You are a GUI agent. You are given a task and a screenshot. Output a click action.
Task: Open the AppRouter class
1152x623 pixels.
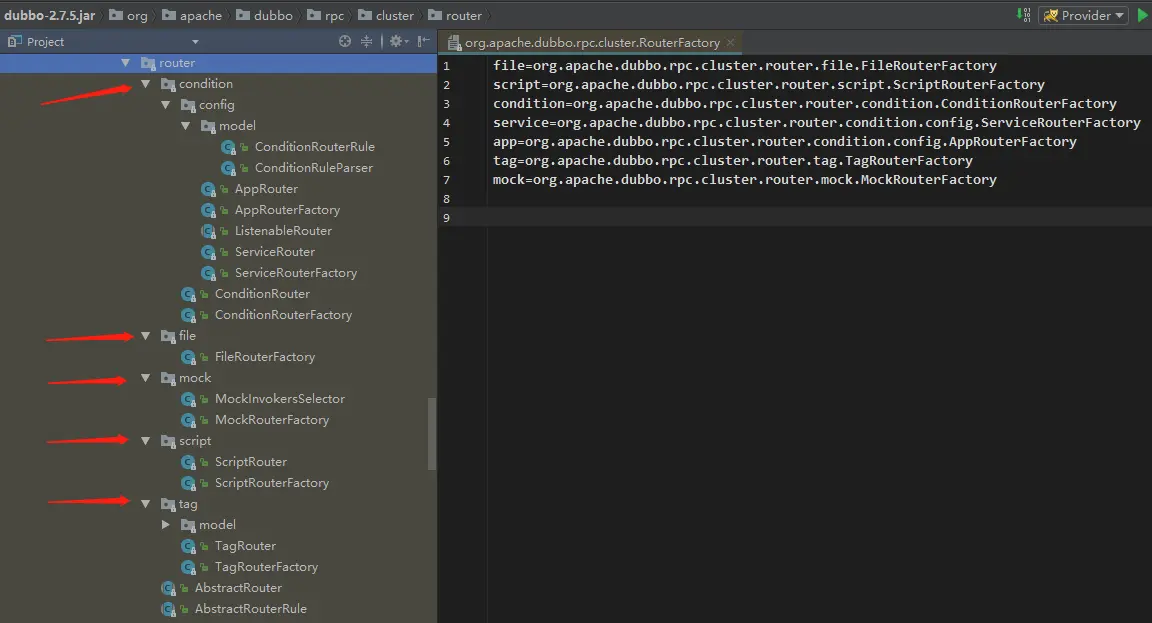[266, 189]
